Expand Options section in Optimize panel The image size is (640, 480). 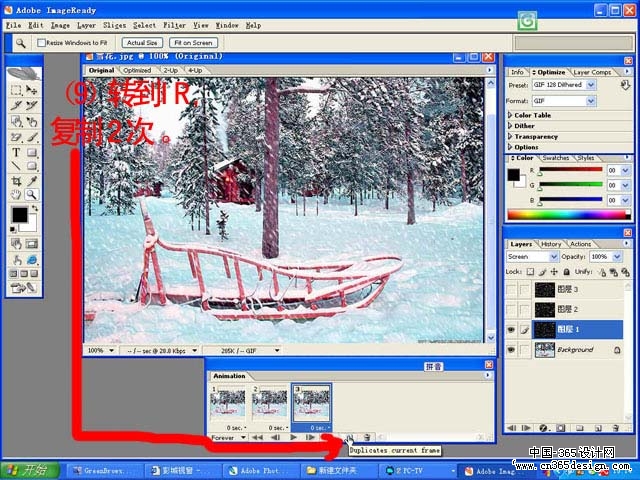tap(510, 147)
